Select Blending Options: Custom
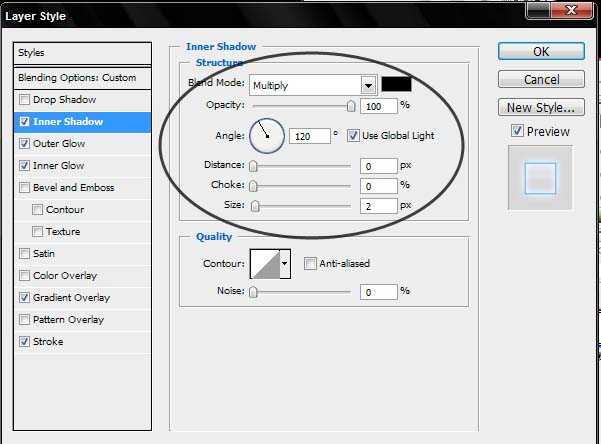601x444 pixels. 82,78
